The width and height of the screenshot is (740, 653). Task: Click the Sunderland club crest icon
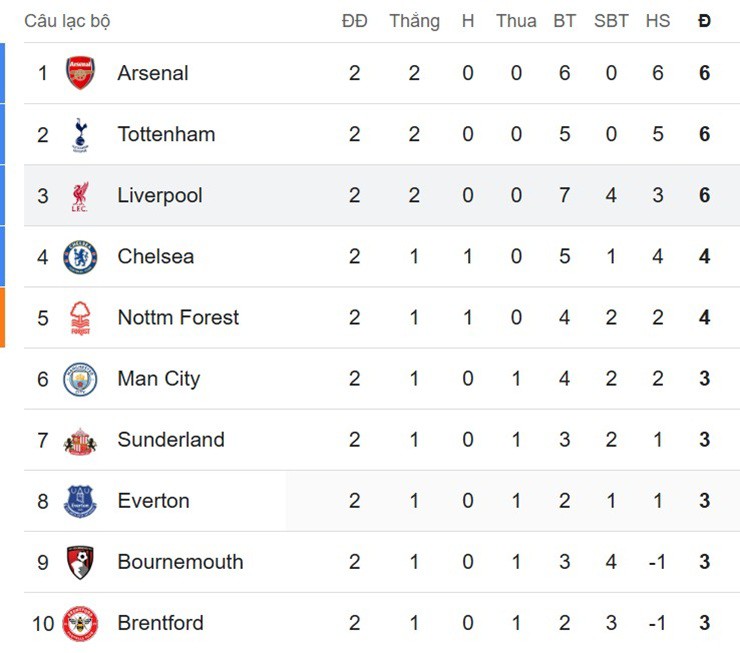80,440
